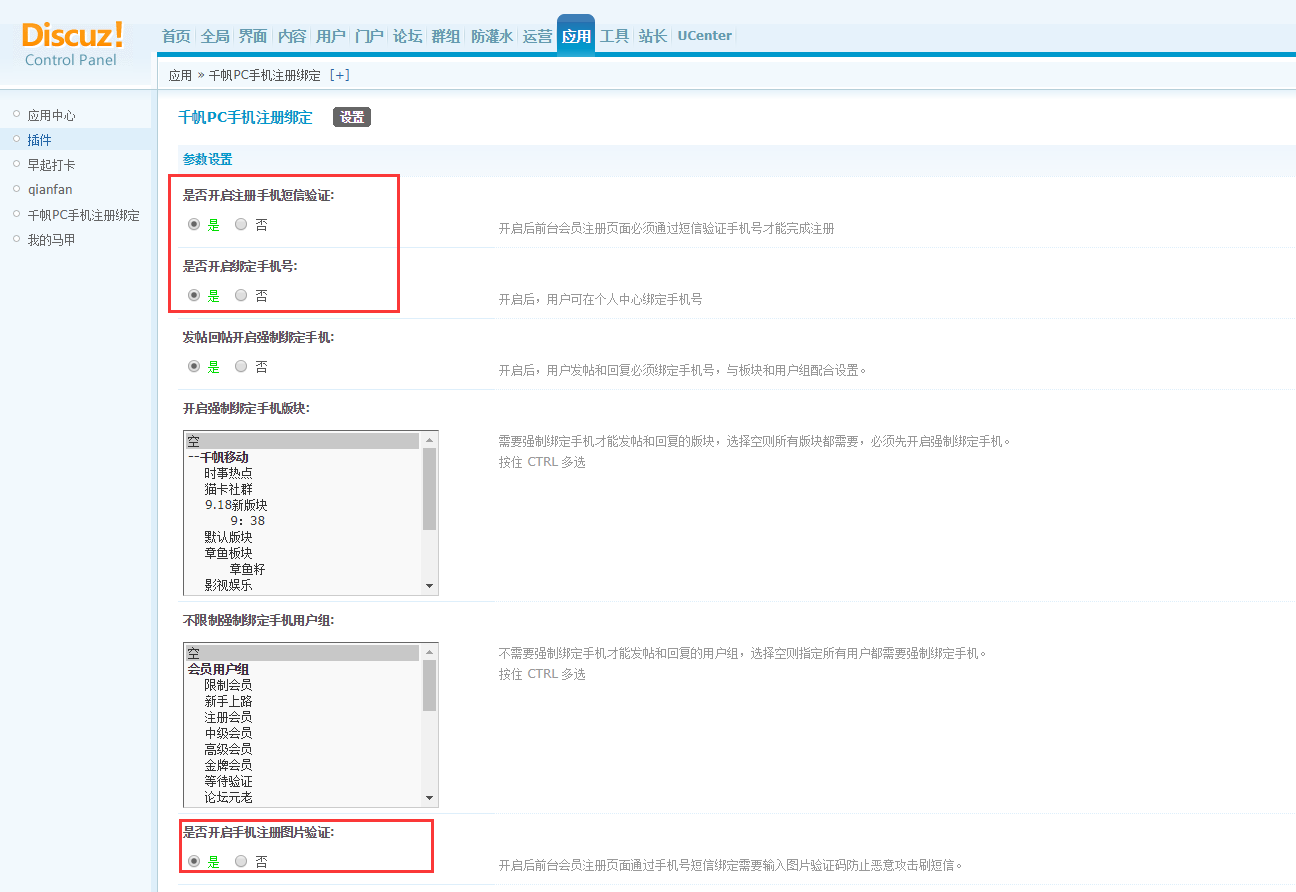Click the active 应用 tab

click(x=576, y=36)
